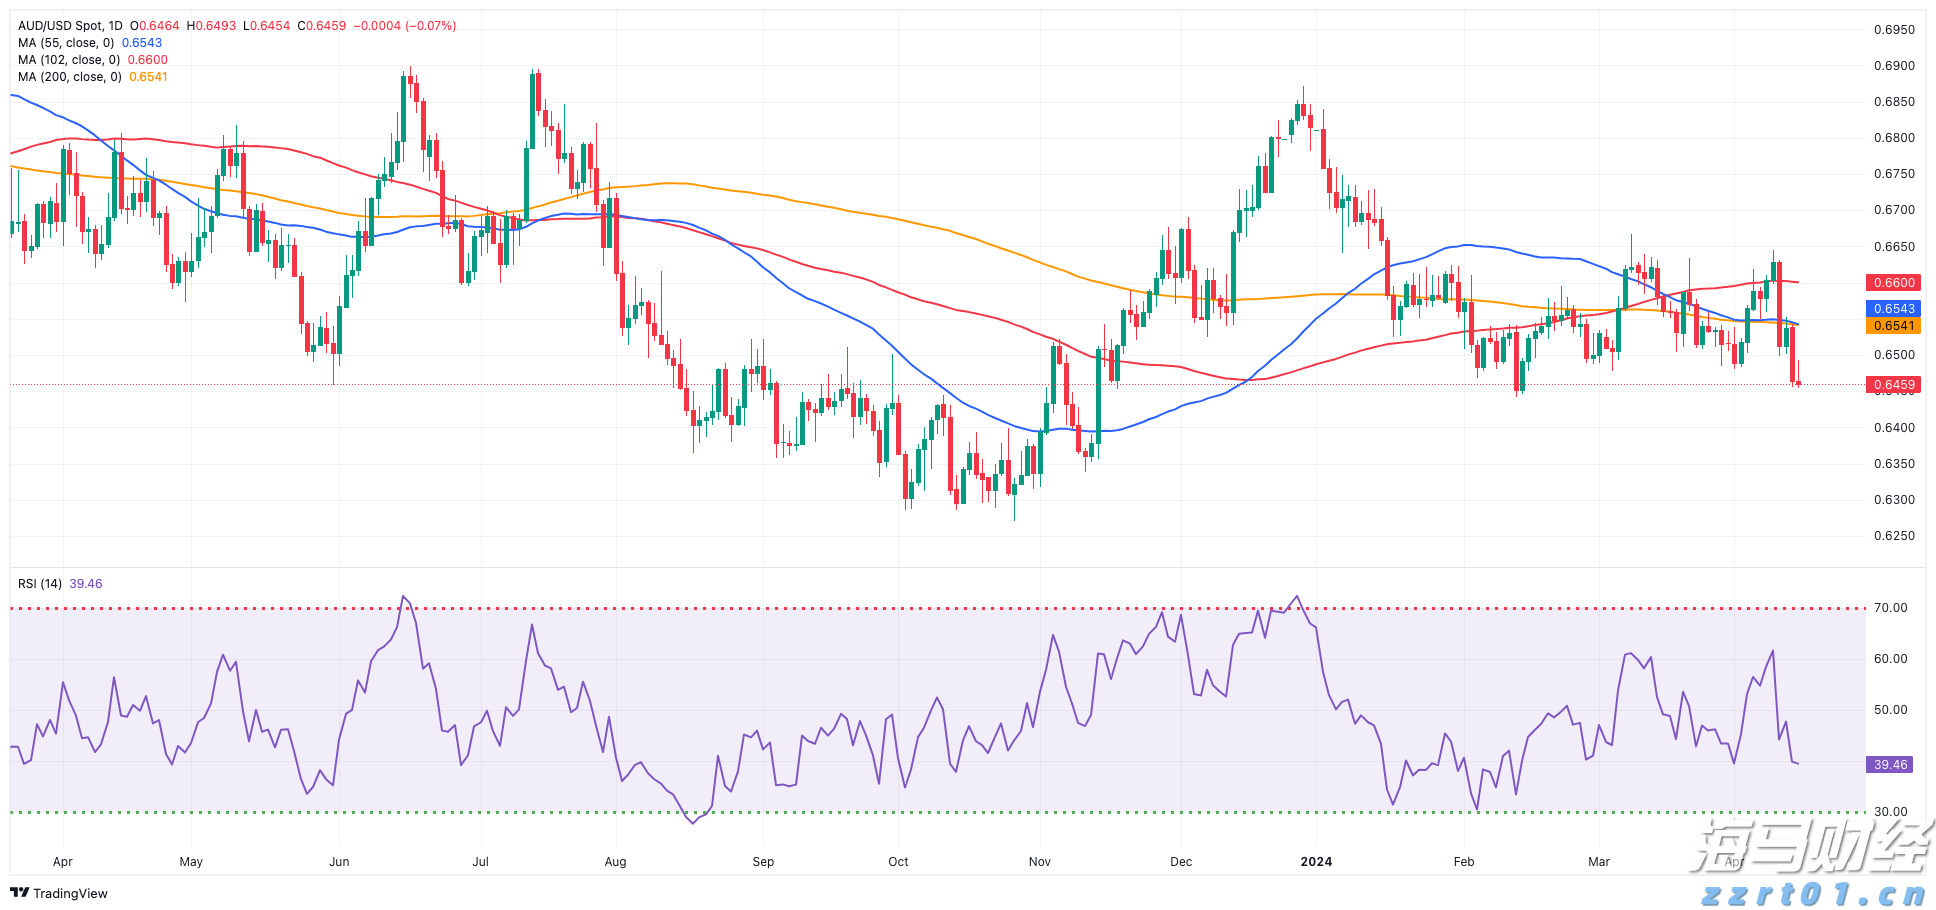Click the 0.6250 price axis label
The height and width of the screenshot is (910, 1936).
click(1894, 536)
